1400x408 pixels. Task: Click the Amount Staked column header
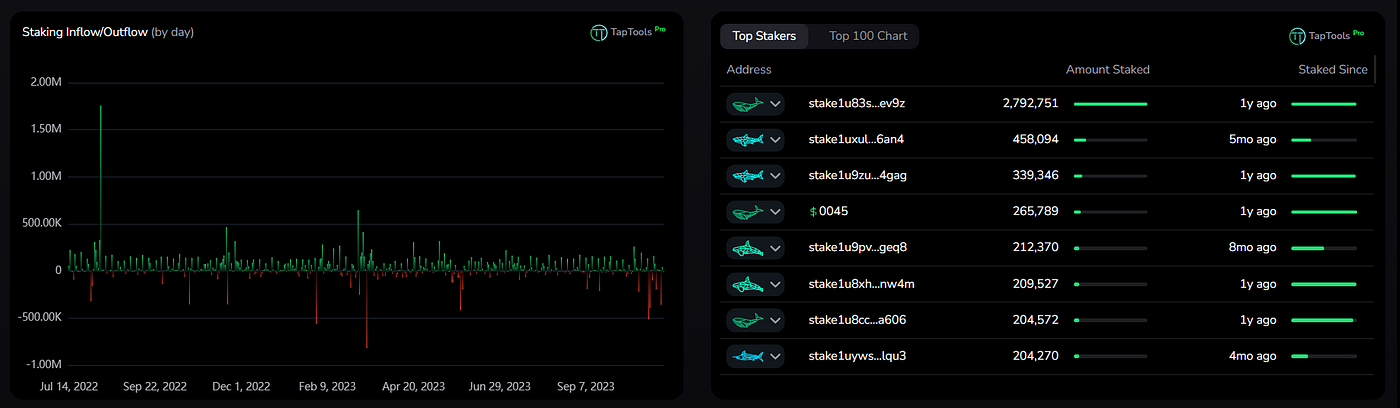[x=1108, y=70]
